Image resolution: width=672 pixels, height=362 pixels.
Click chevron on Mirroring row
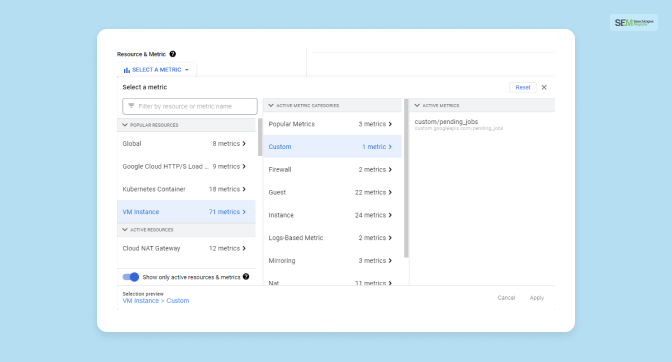(390, 260)
